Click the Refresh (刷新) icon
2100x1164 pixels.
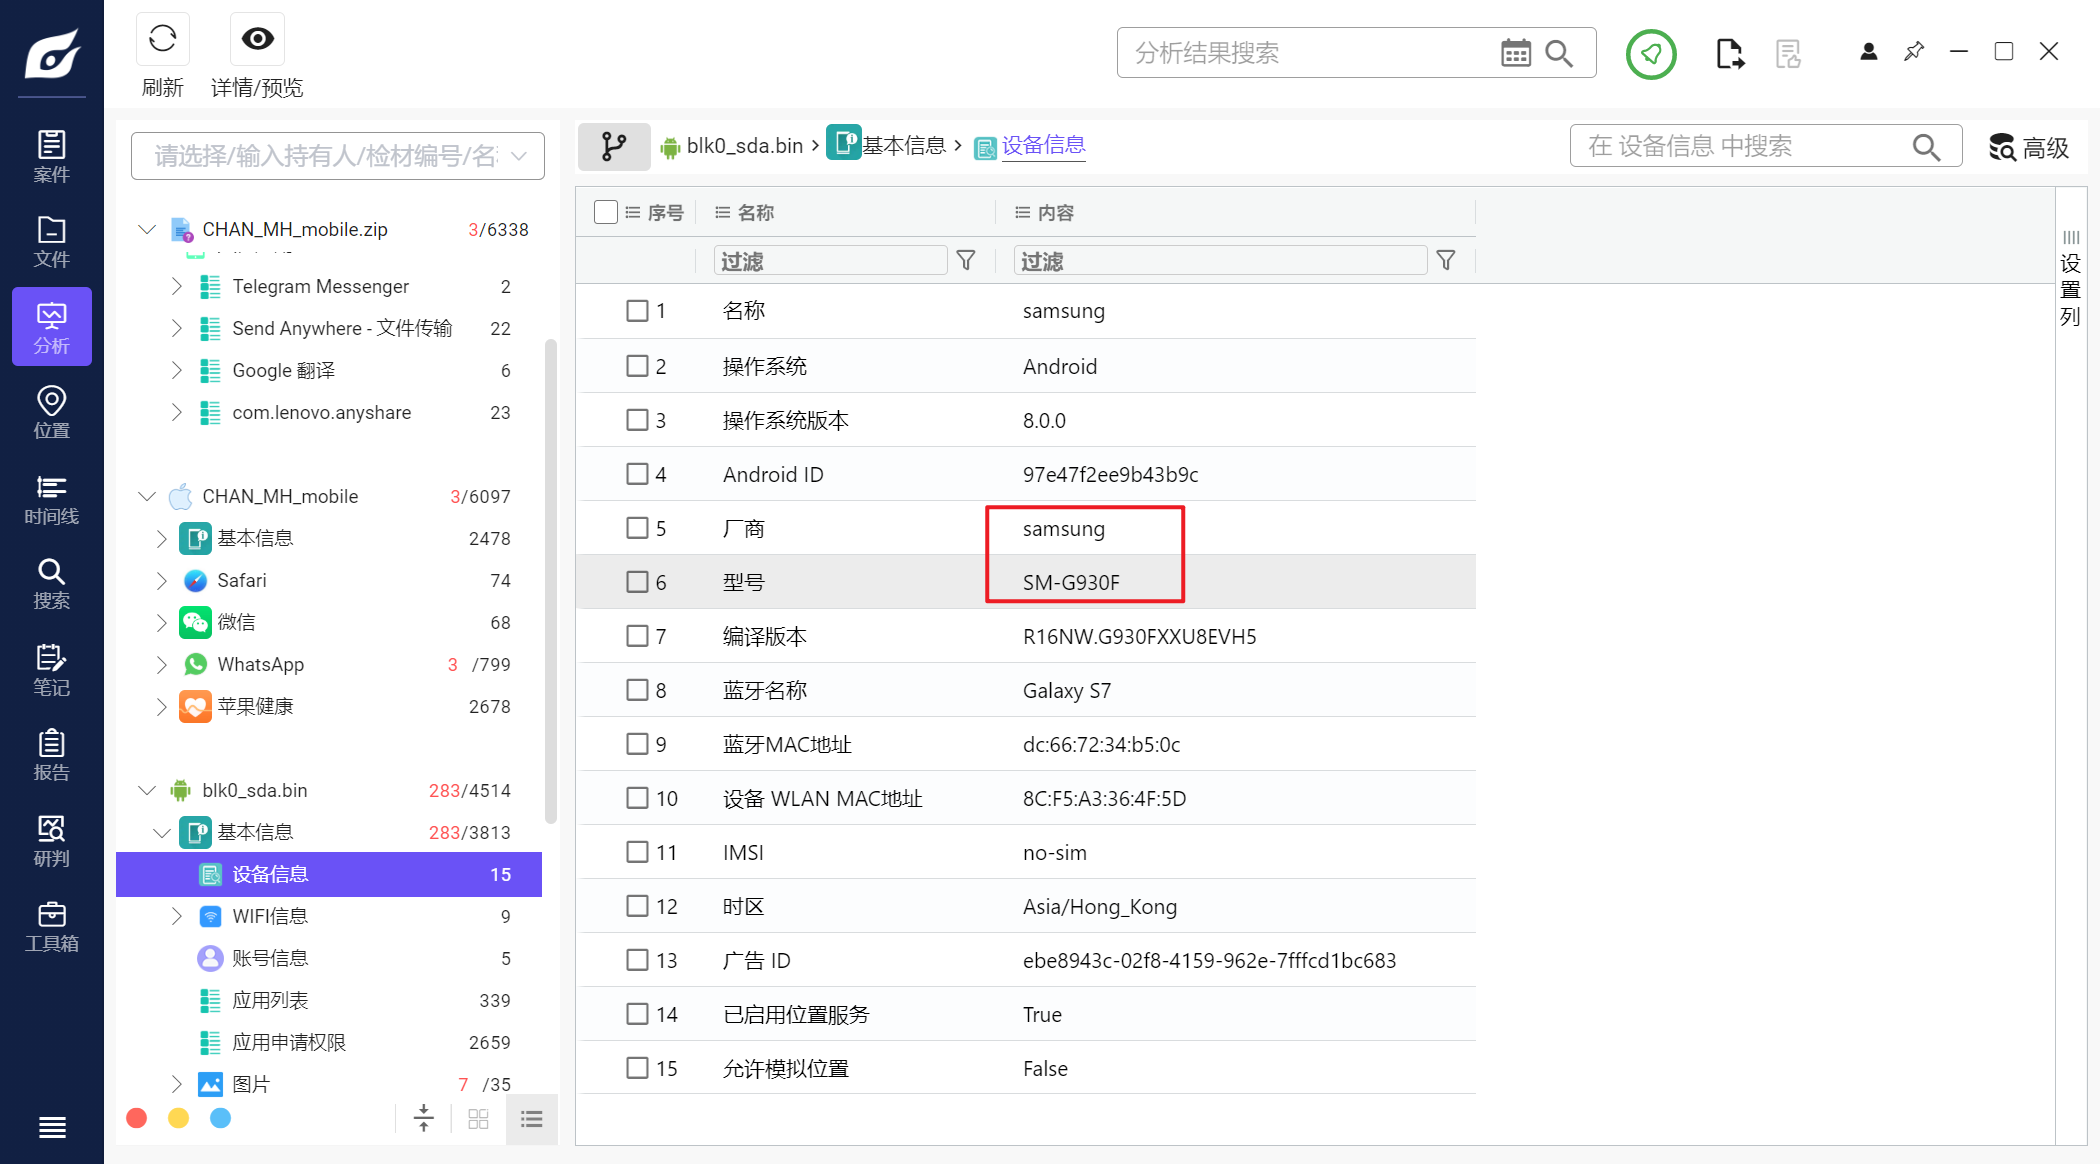point(162,40)
